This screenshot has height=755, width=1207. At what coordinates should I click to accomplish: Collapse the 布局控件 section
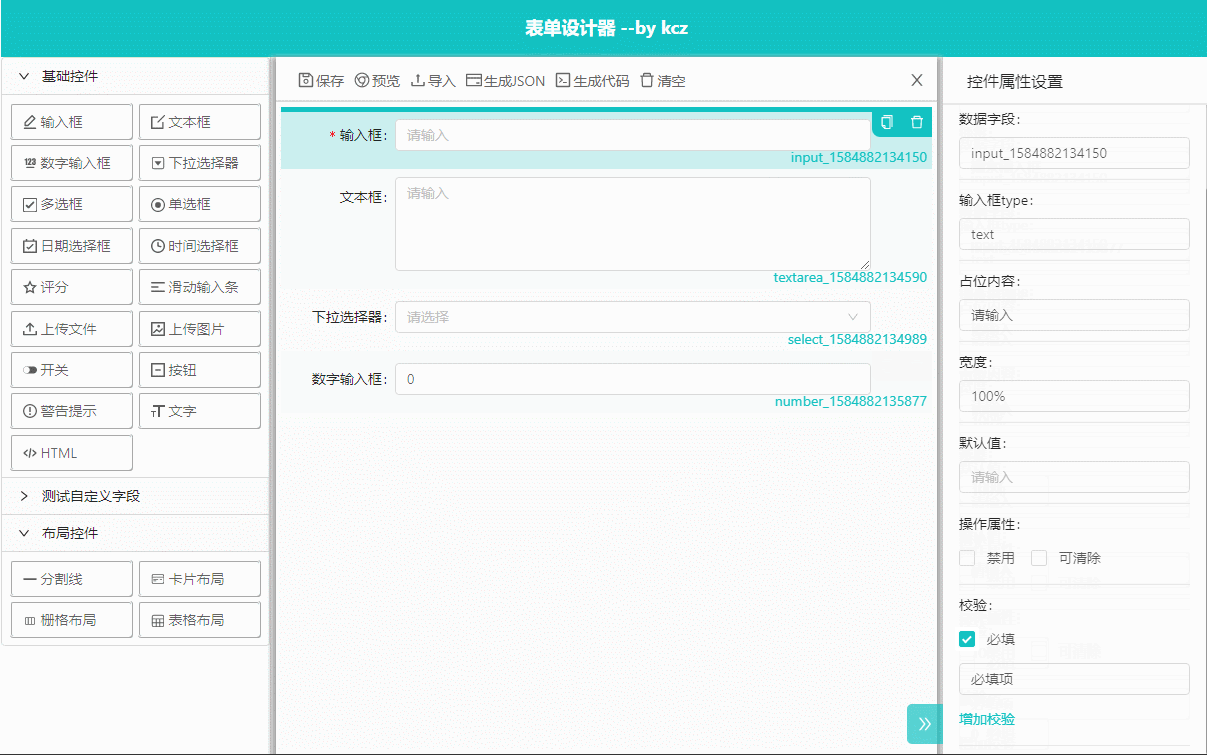[66, 533]
